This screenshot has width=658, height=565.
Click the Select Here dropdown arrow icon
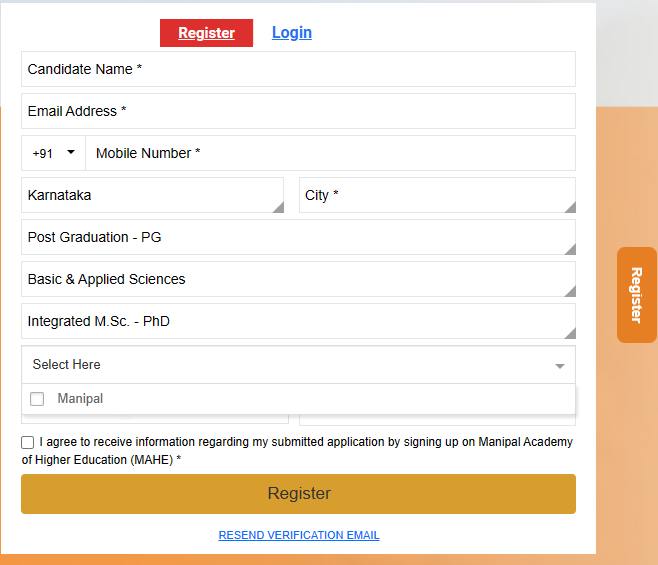click(x=560, y=366)
